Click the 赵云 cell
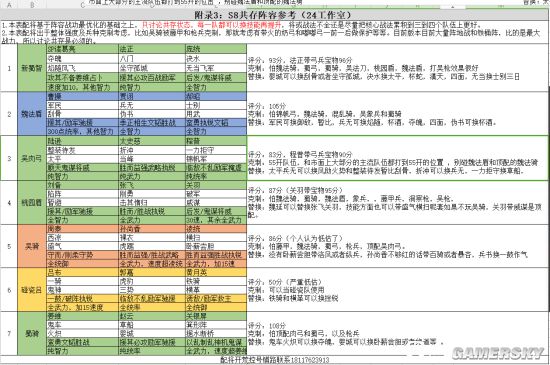The width and height of the screenshot is (550, 365). pos(152,316)
